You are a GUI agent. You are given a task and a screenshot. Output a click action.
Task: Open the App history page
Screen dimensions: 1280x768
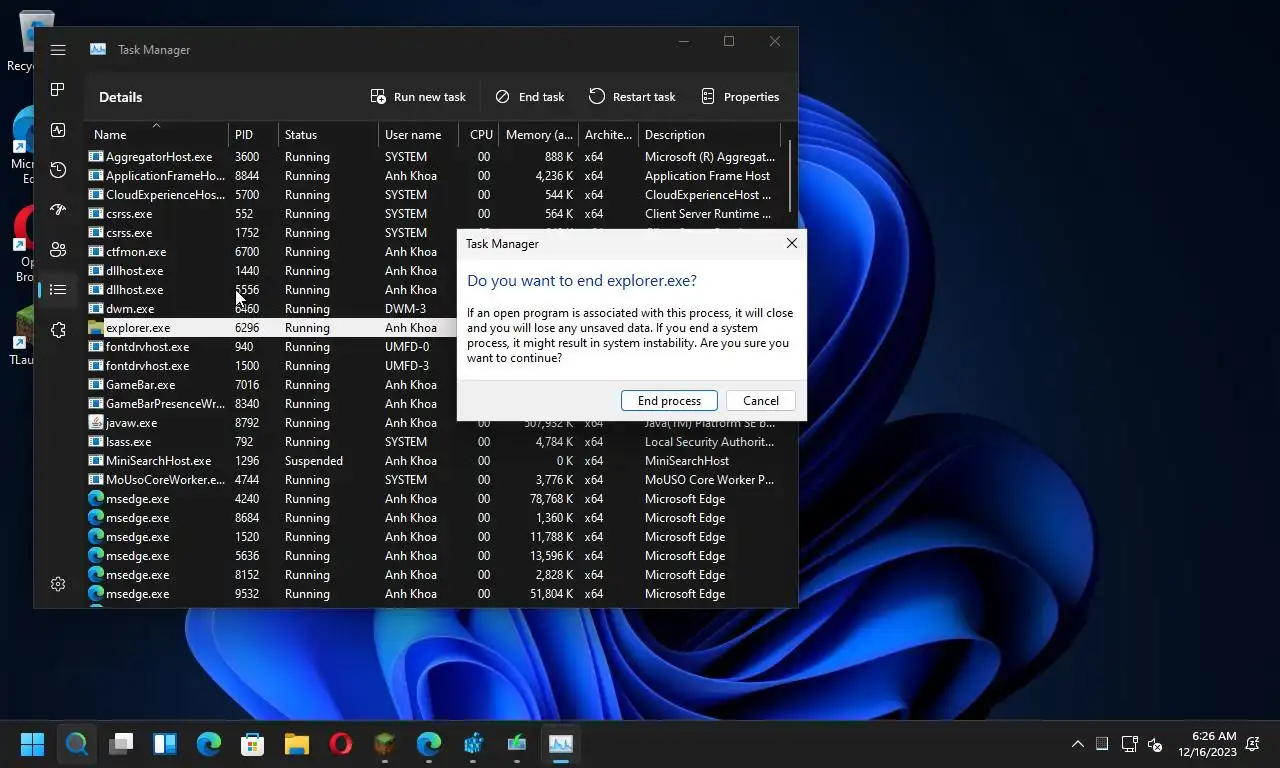(x=58, y=170)
